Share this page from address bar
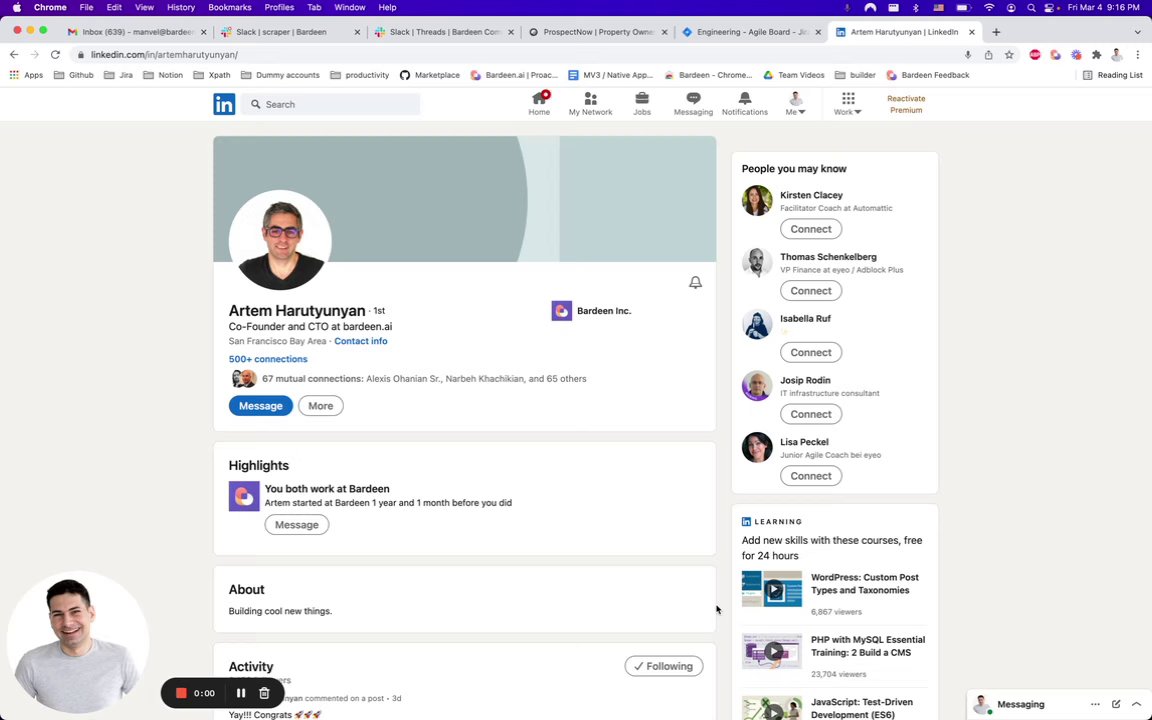The image size is (1152, 720). click(x=989, y=55)
